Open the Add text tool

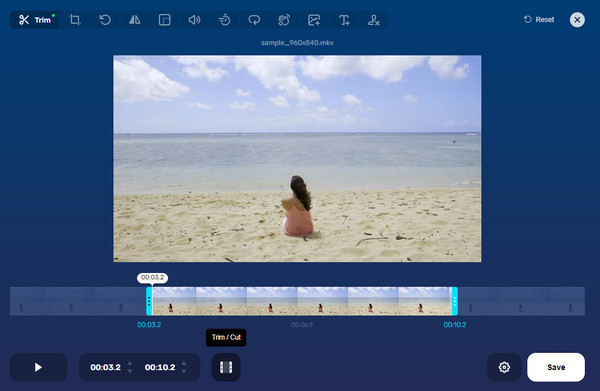(x=344, y=20)
